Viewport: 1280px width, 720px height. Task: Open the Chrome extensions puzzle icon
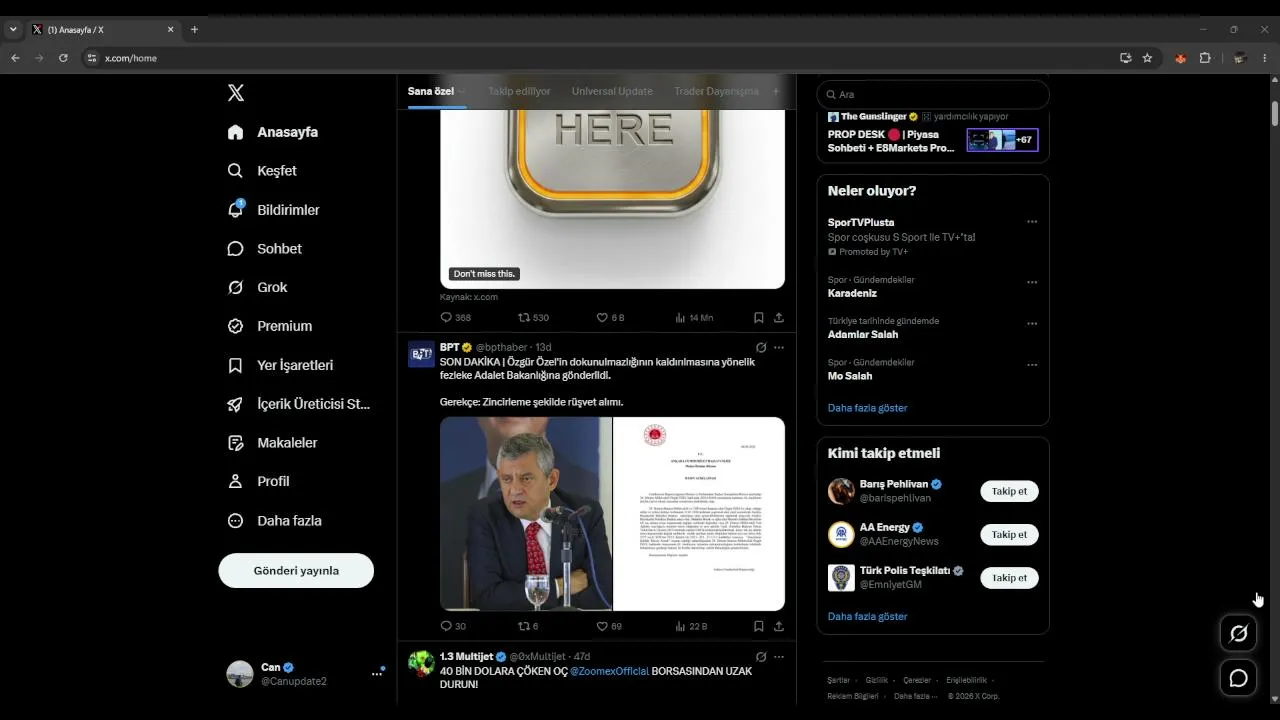click(1205, 58)
